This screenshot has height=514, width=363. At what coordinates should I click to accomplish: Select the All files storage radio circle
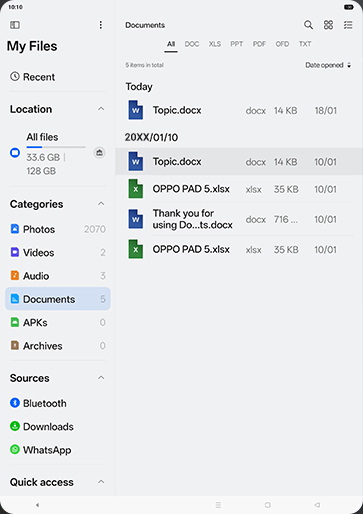(15, 153)
